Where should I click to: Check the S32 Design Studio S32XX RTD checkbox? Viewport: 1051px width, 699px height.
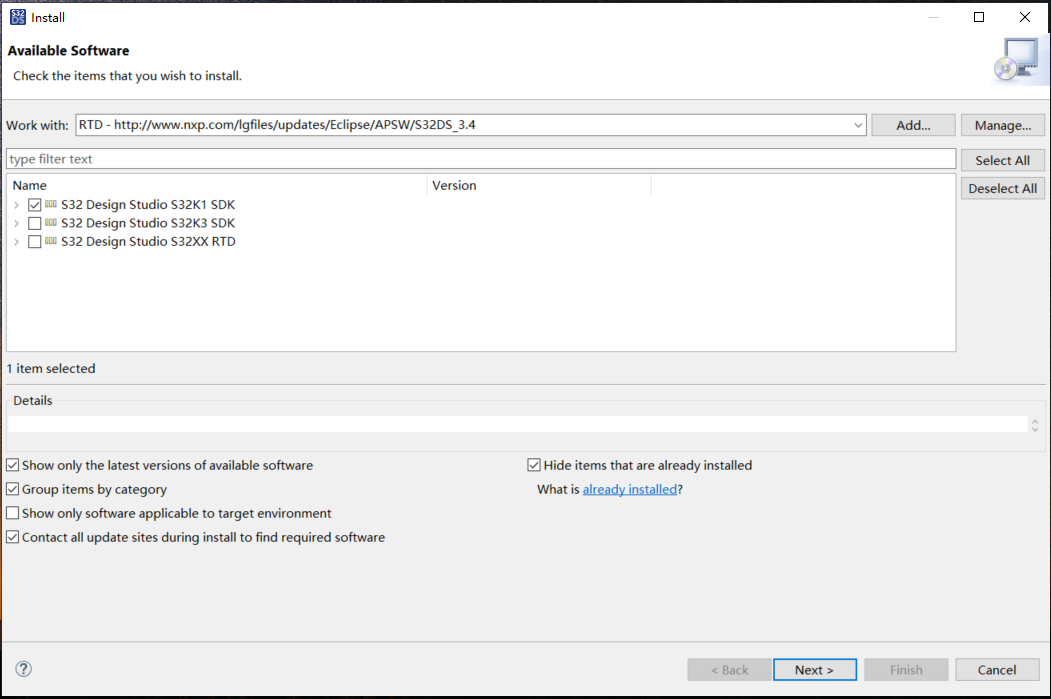(35, 242)
